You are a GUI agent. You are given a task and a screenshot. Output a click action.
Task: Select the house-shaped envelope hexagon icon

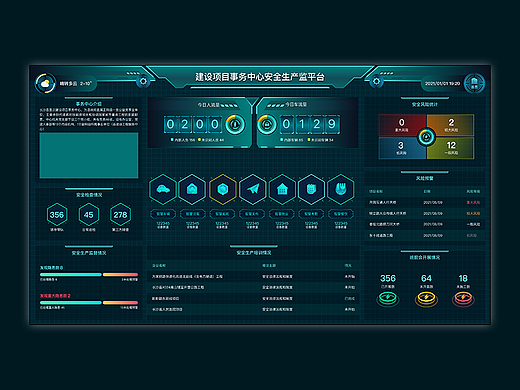click(x=192, y=189)
